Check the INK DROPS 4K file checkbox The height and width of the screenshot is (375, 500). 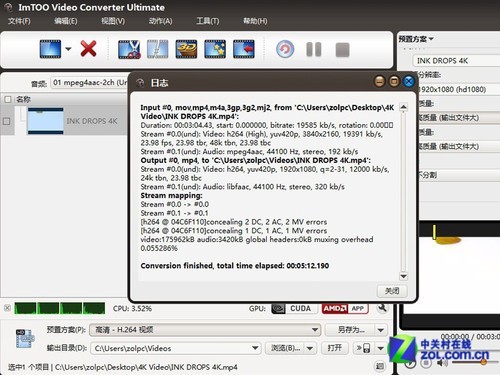[6, 121]
